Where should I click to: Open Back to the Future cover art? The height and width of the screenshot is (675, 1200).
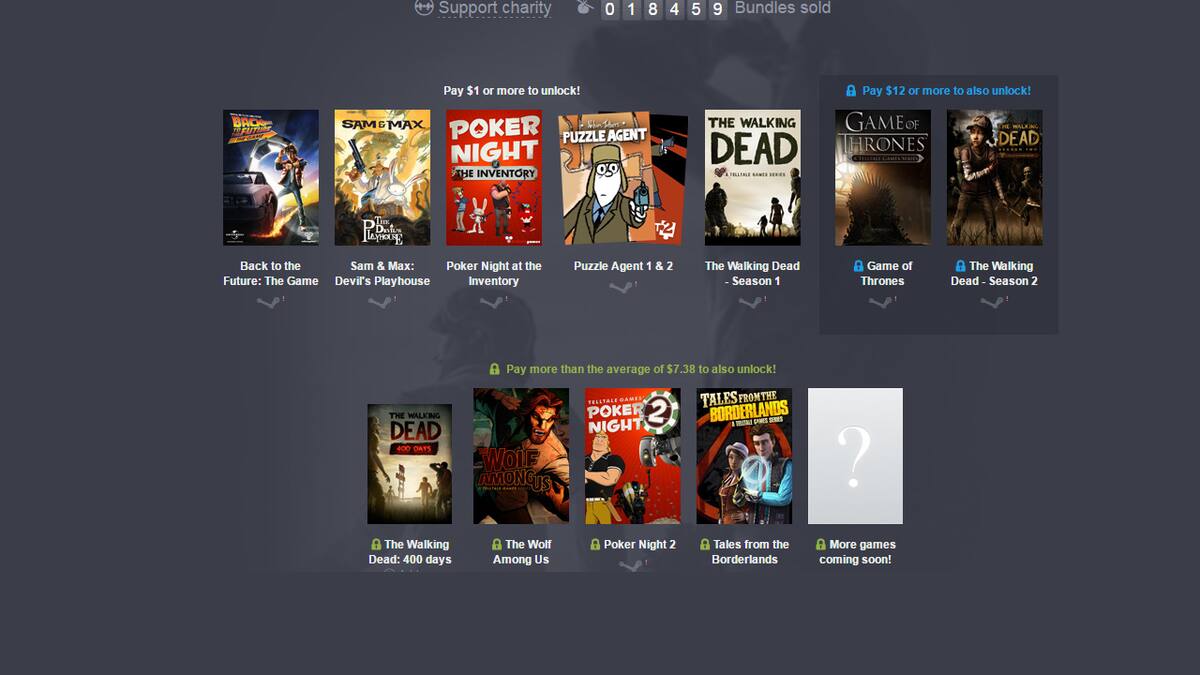270,177
